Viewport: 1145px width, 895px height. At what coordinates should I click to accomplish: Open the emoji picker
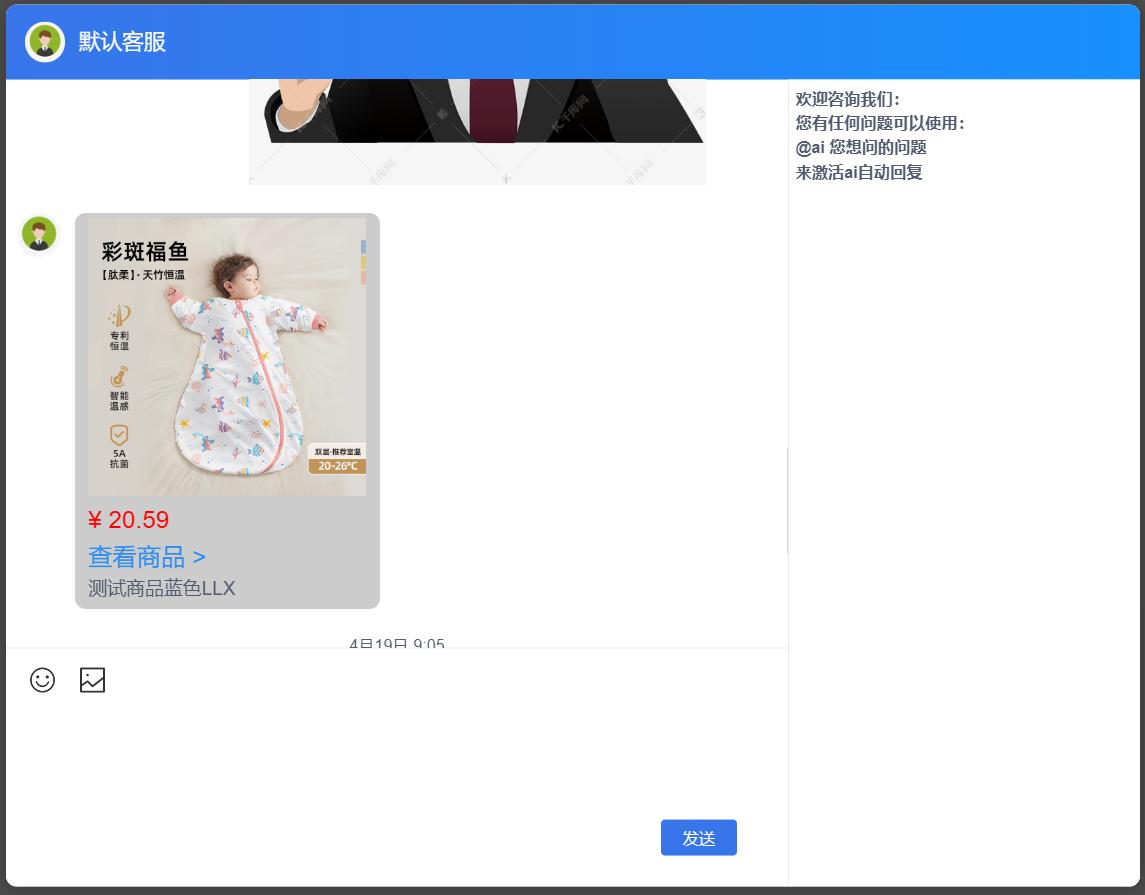coord(42,680)
